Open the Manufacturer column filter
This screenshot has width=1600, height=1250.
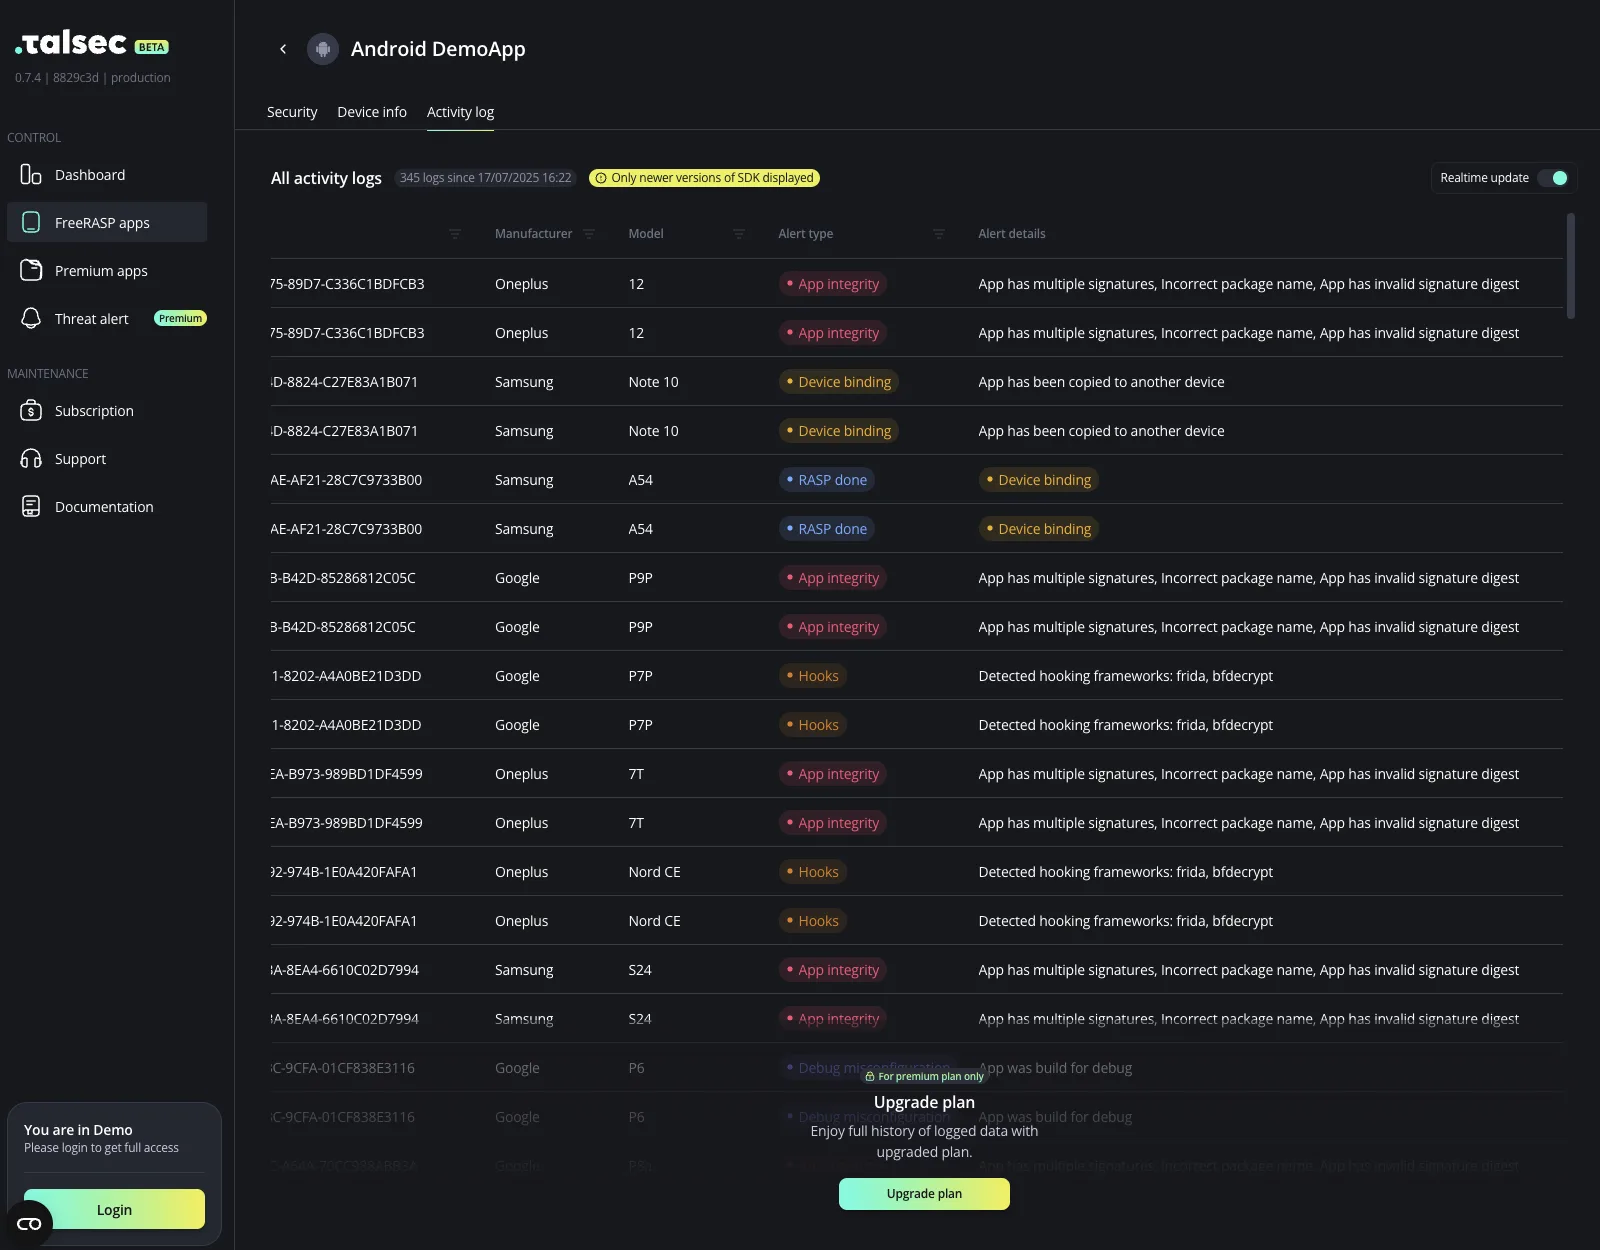click(589, 234)
